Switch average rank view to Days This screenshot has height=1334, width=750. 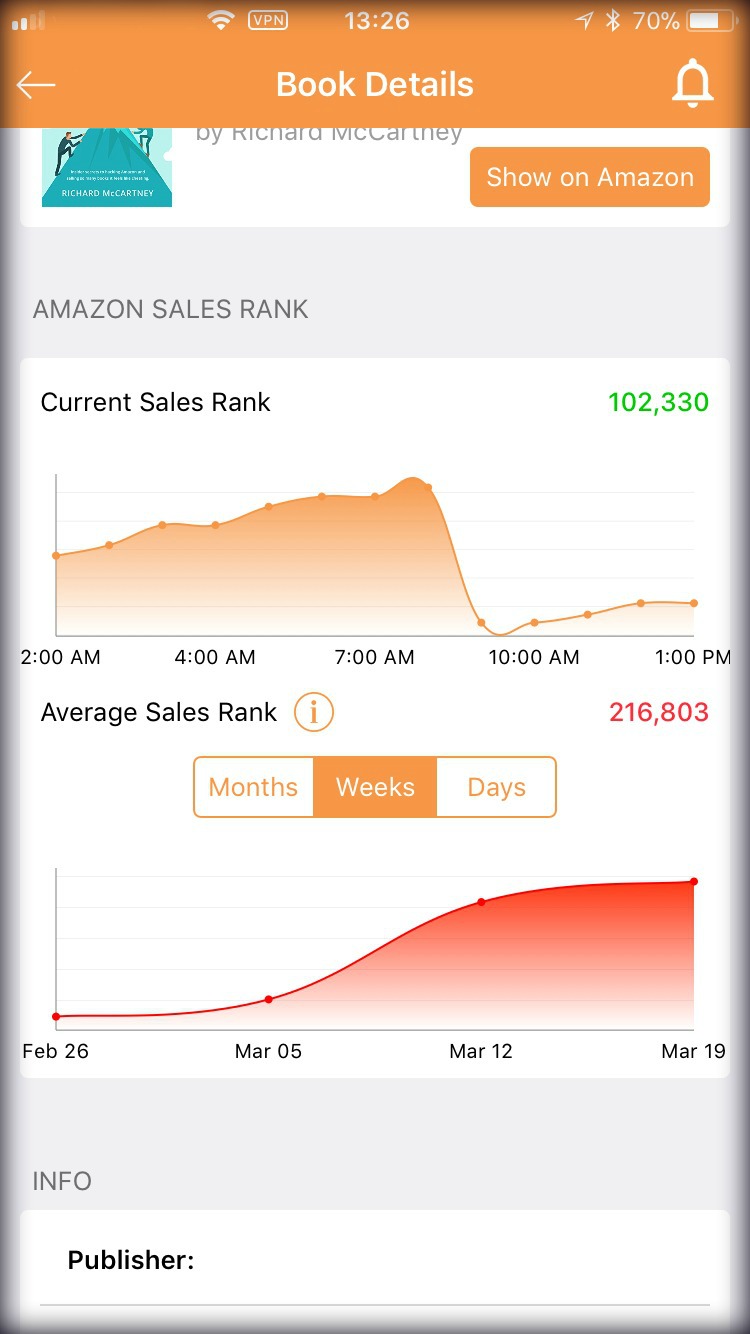[496, 787]
